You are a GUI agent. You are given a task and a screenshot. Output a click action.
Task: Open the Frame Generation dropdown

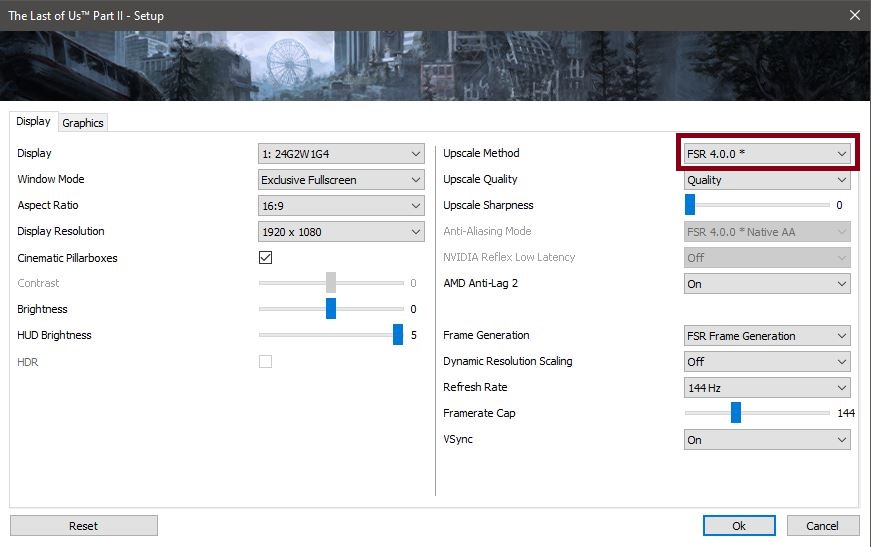pyautogui.click(x=767, y=336)
